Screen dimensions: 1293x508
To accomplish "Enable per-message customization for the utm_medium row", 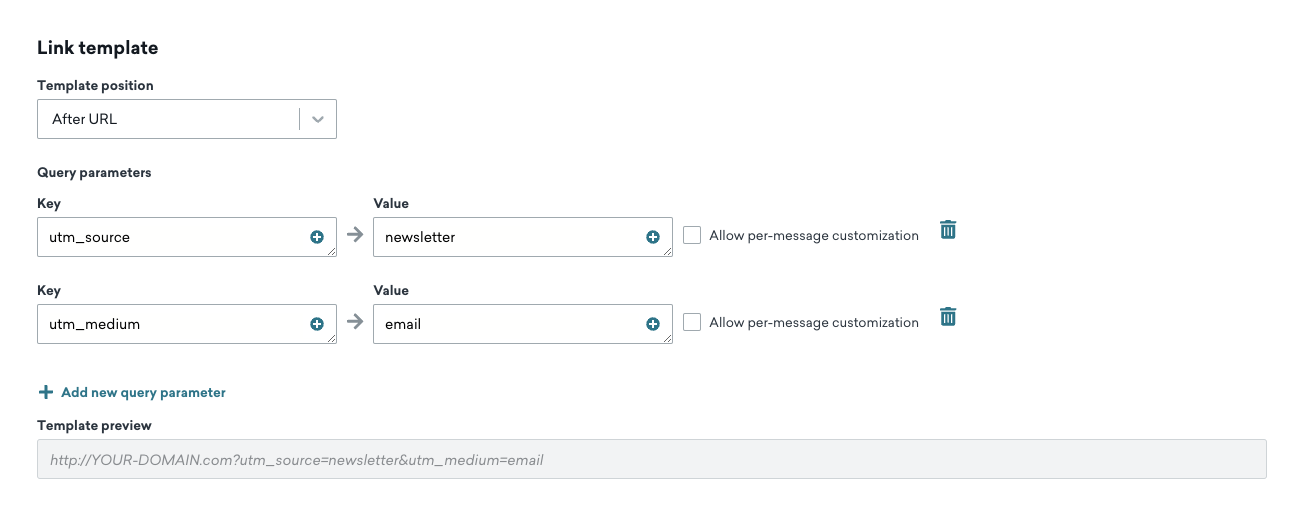I will click(x=692, y=322).
